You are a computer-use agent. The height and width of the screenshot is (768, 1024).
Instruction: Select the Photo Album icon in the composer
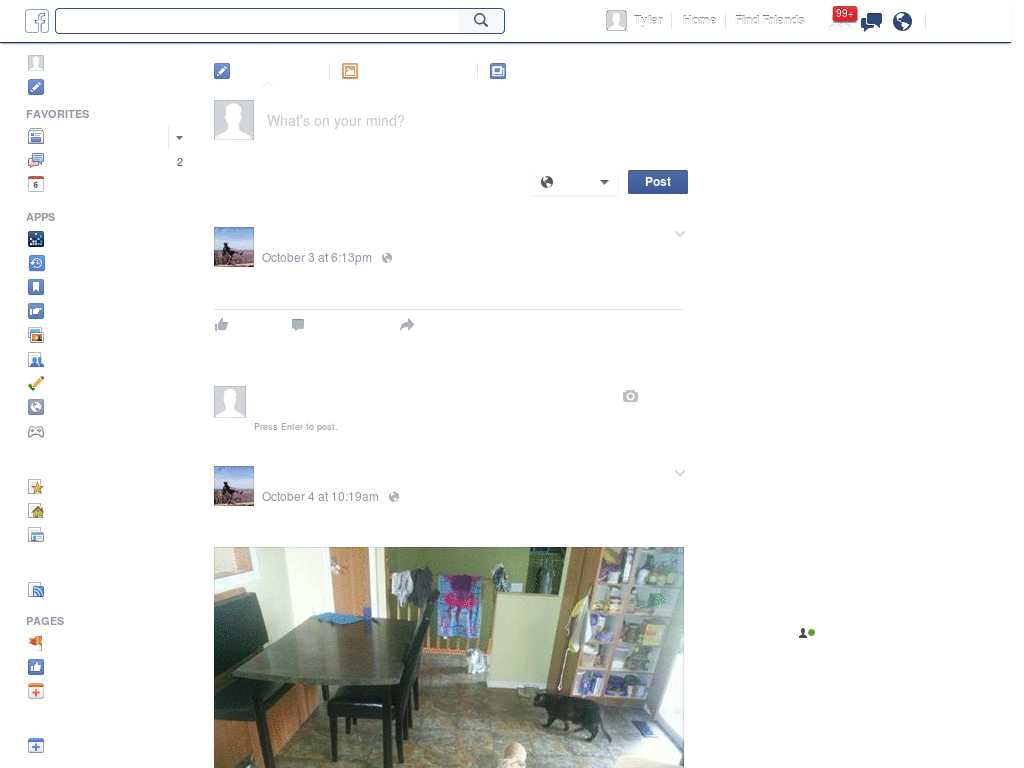coord(498,71)
